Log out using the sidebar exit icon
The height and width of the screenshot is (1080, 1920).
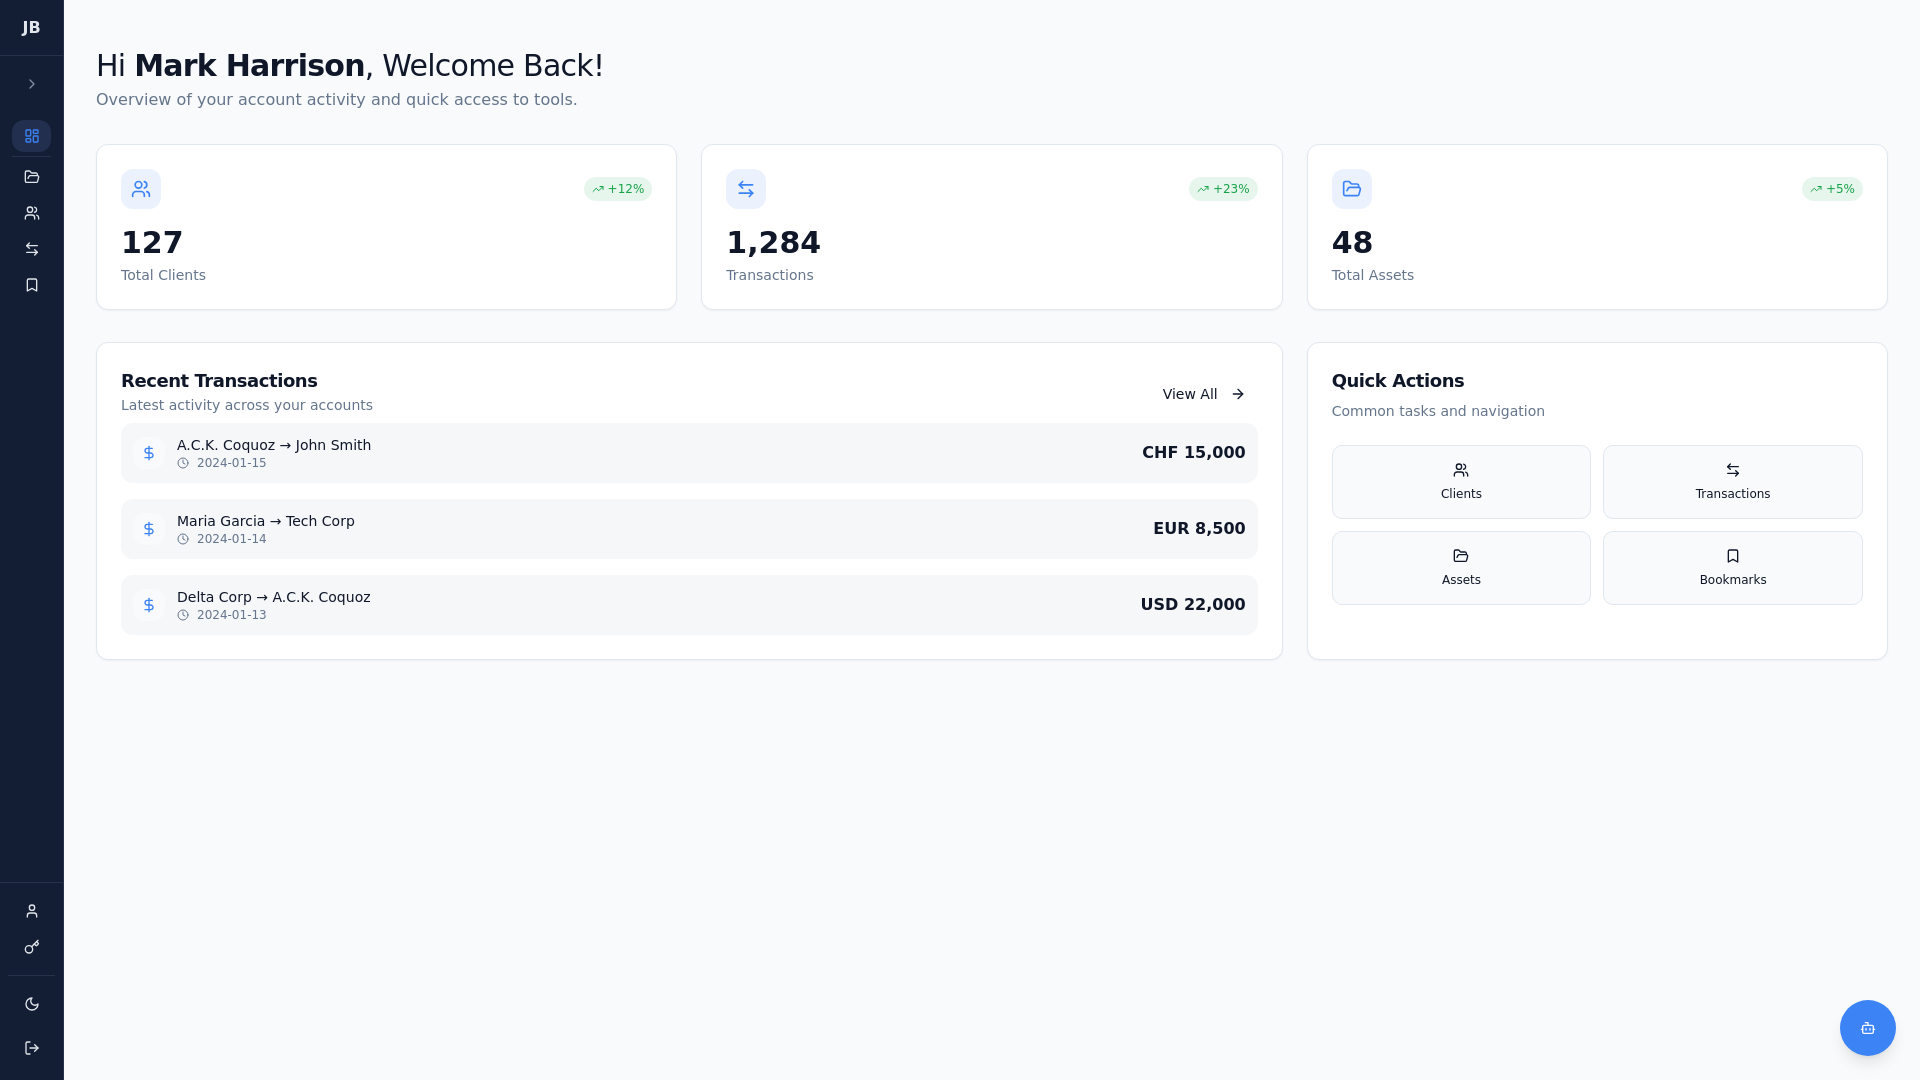[x=32, y=1048]
